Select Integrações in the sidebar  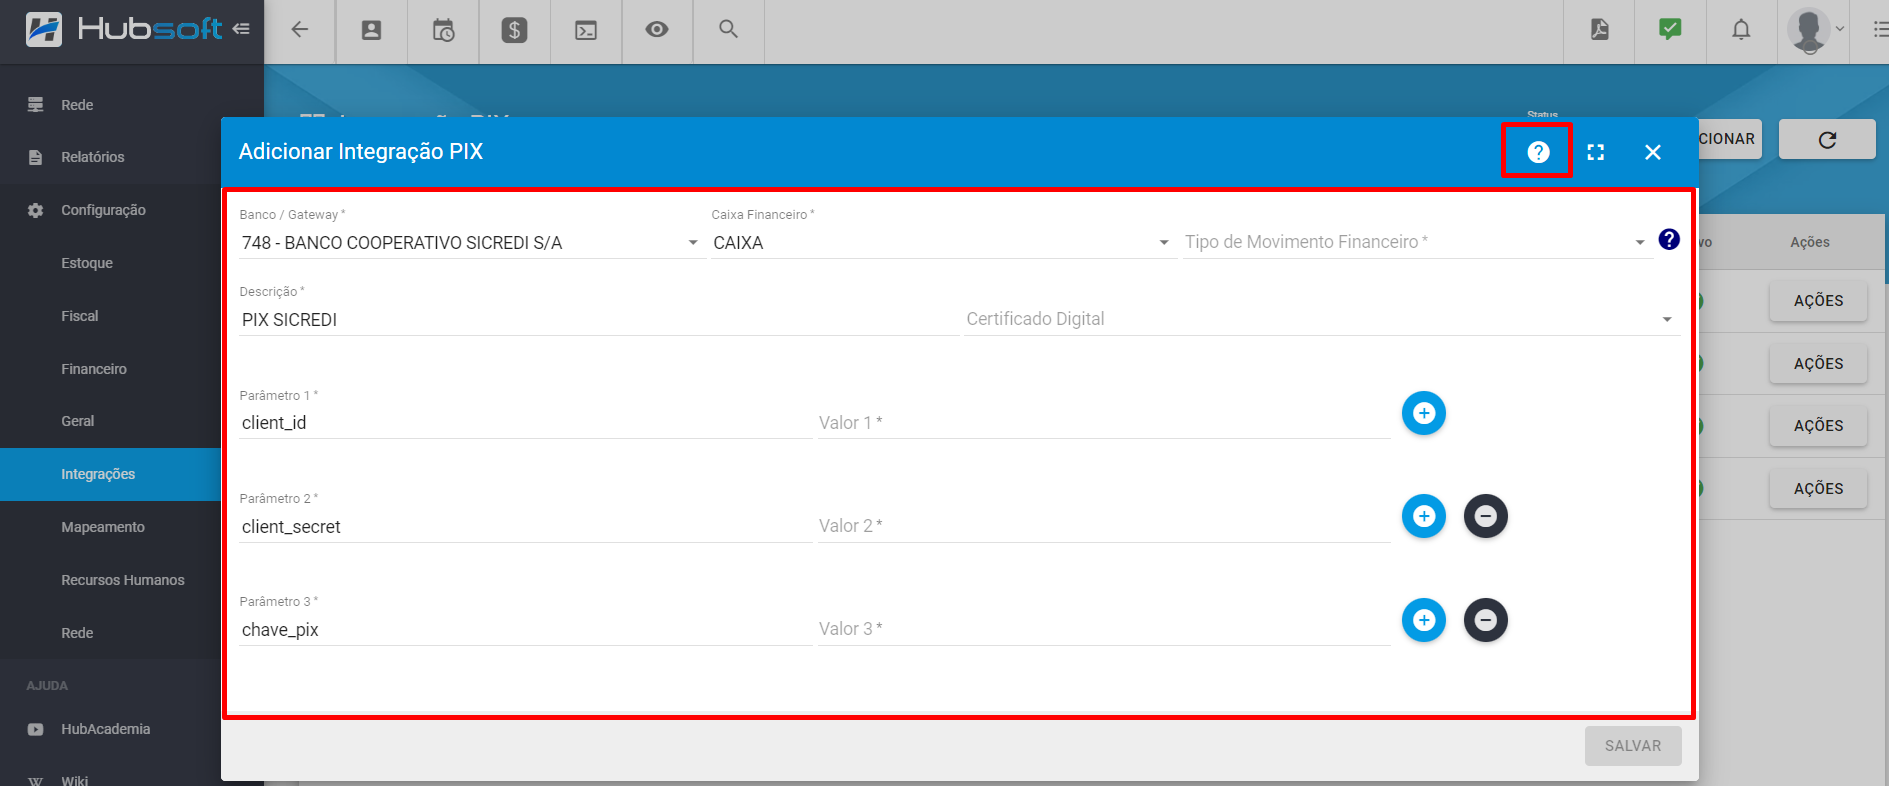coord(110,474)
